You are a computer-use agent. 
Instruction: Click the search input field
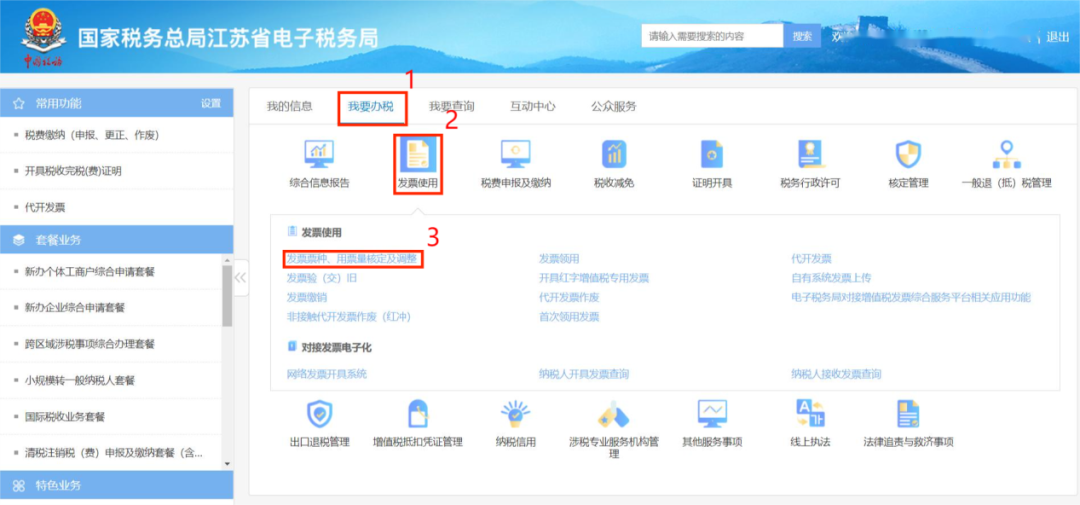[x=712, y=36]
